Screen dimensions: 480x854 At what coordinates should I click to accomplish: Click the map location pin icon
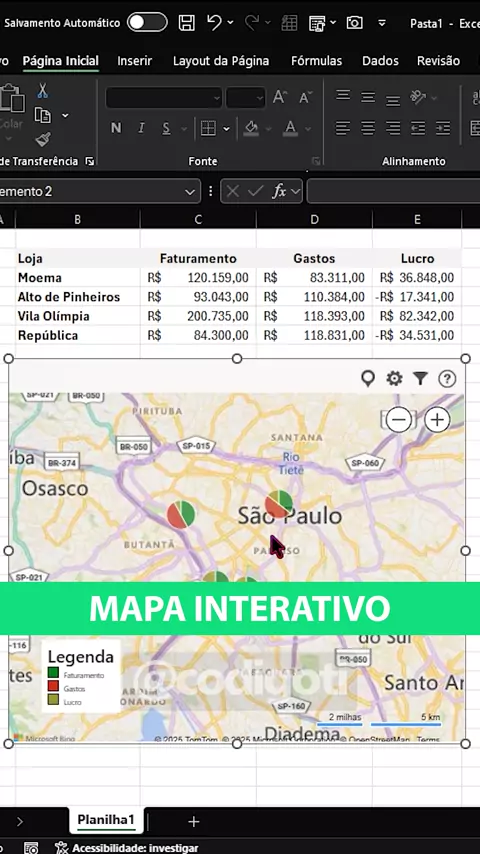coord(368,379)
